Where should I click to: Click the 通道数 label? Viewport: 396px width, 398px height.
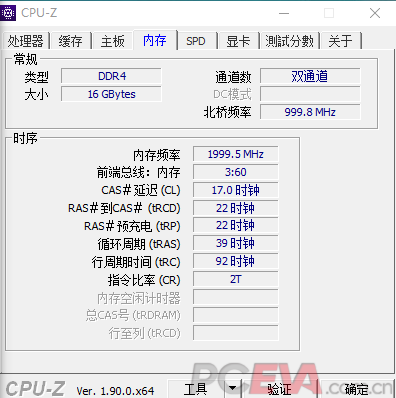click(x=233, y=77)
